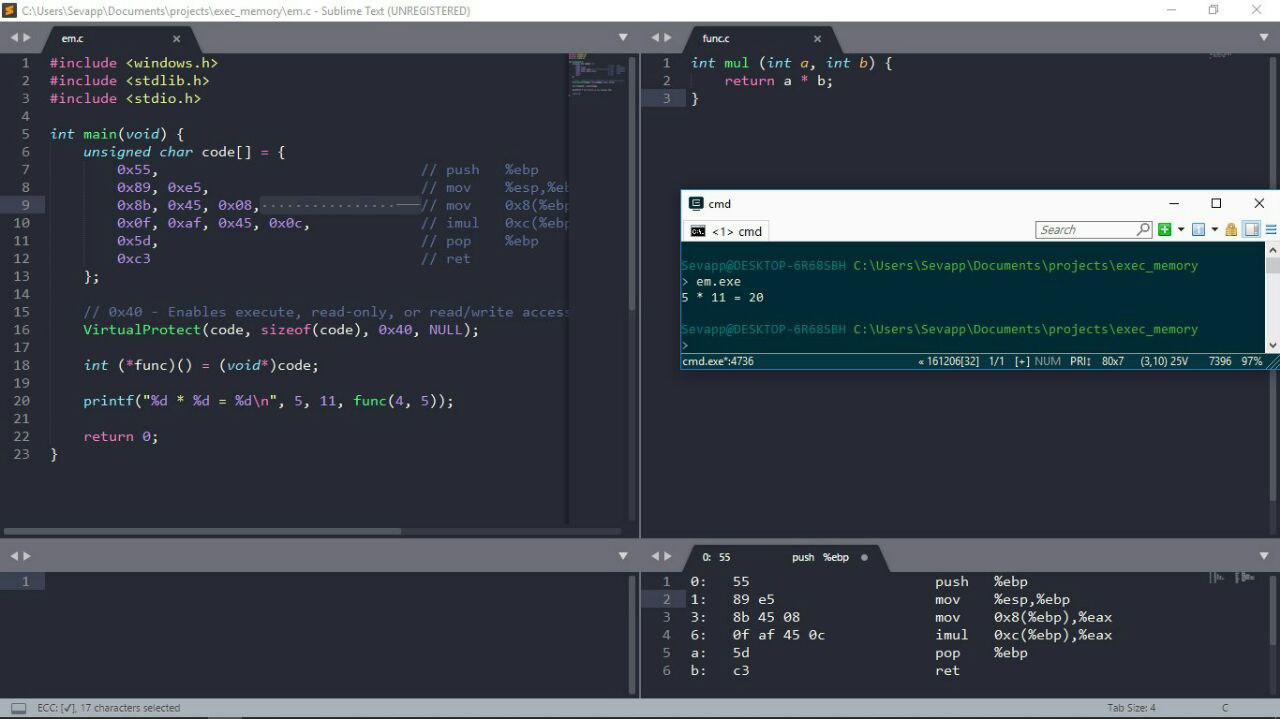Viewport: 1280px width, 719px height.
Task: Open tab list dropdown for em.c pane
Action: pyautogui.click(x=623, y=37)
